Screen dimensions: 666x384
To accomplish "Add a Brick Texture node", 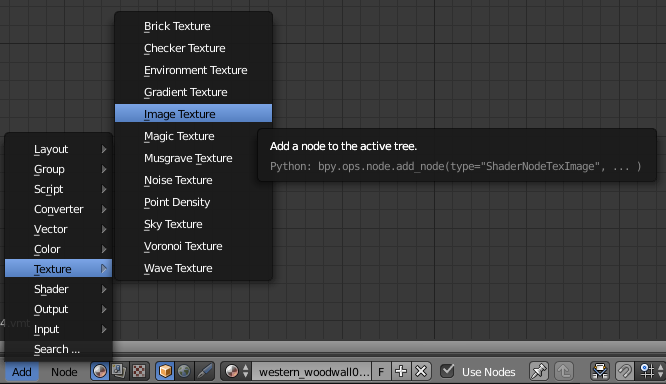I will coord(193,26).
